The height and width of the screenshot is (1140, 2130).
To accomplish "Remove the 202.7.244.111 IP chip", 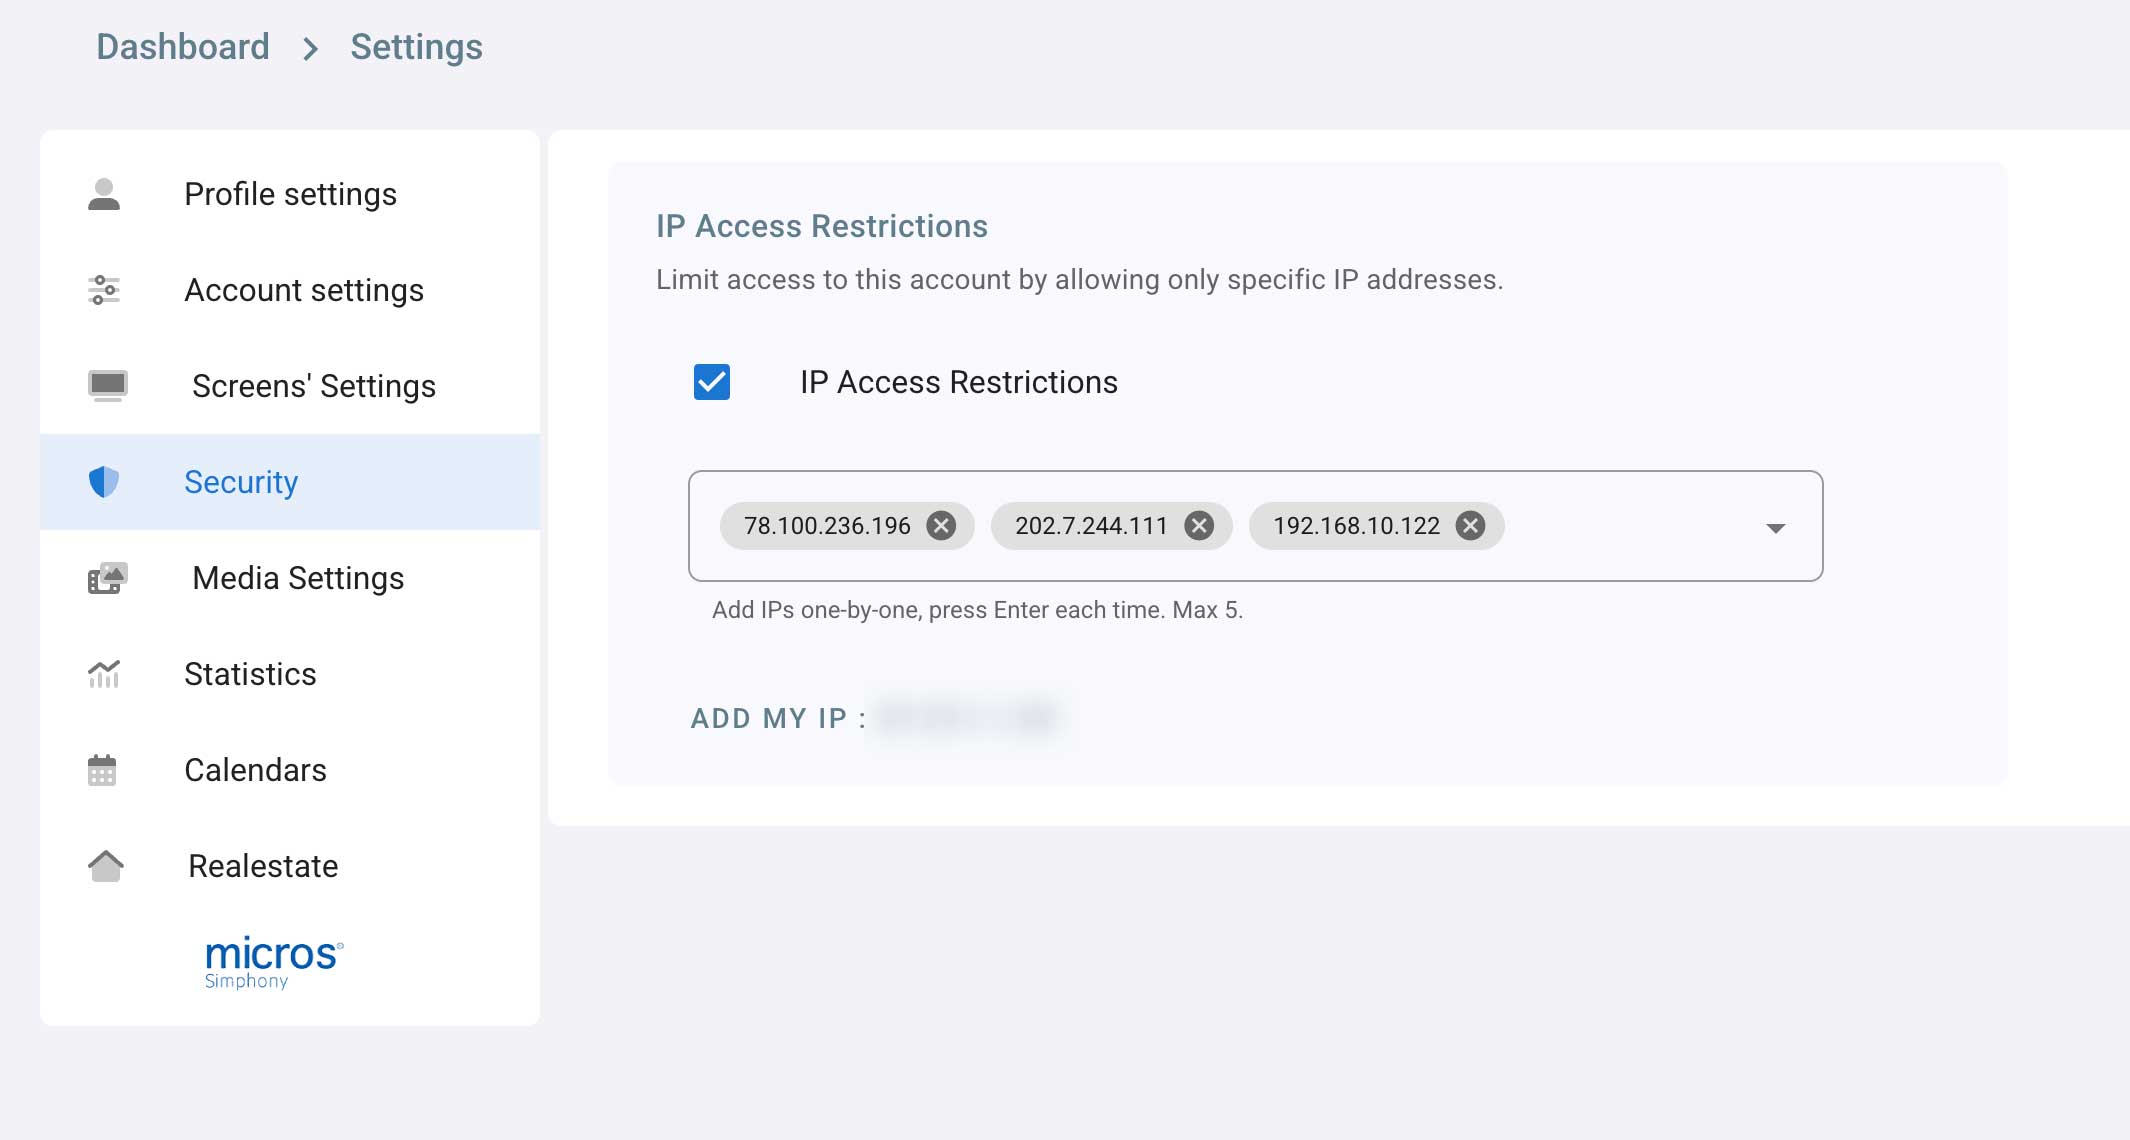I will 1202,525.
